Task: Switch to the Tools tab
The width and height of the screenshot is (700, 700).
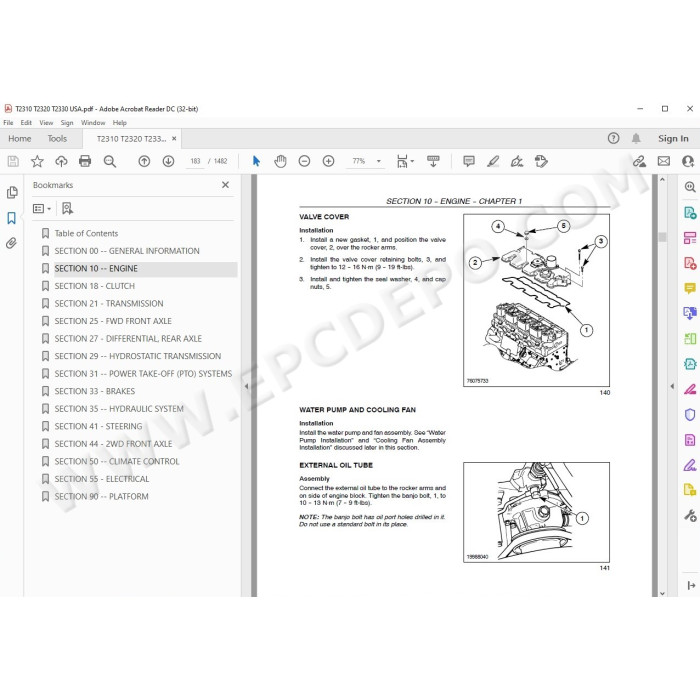Action: click(x=57, y=139)
